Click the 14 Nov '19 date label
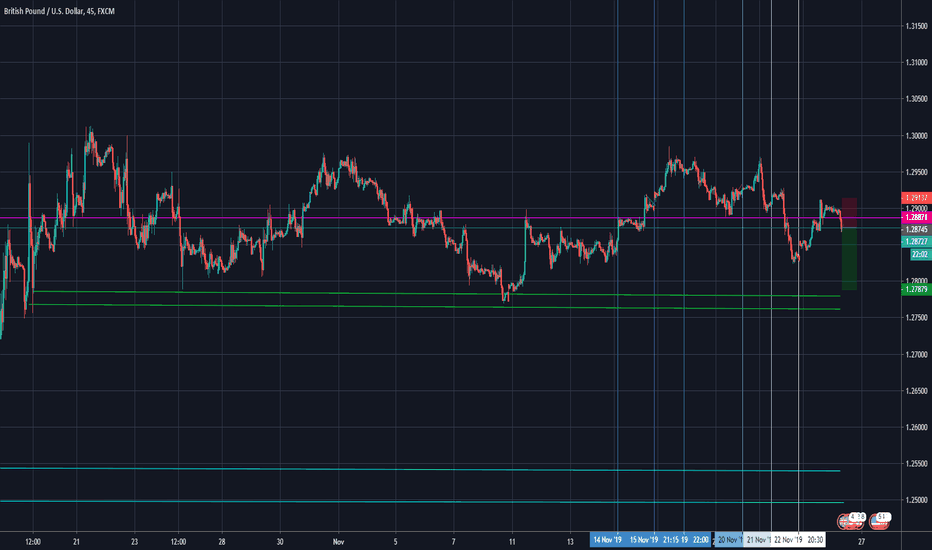This screenshot has height=550, width=932. (x=607, y=540)
